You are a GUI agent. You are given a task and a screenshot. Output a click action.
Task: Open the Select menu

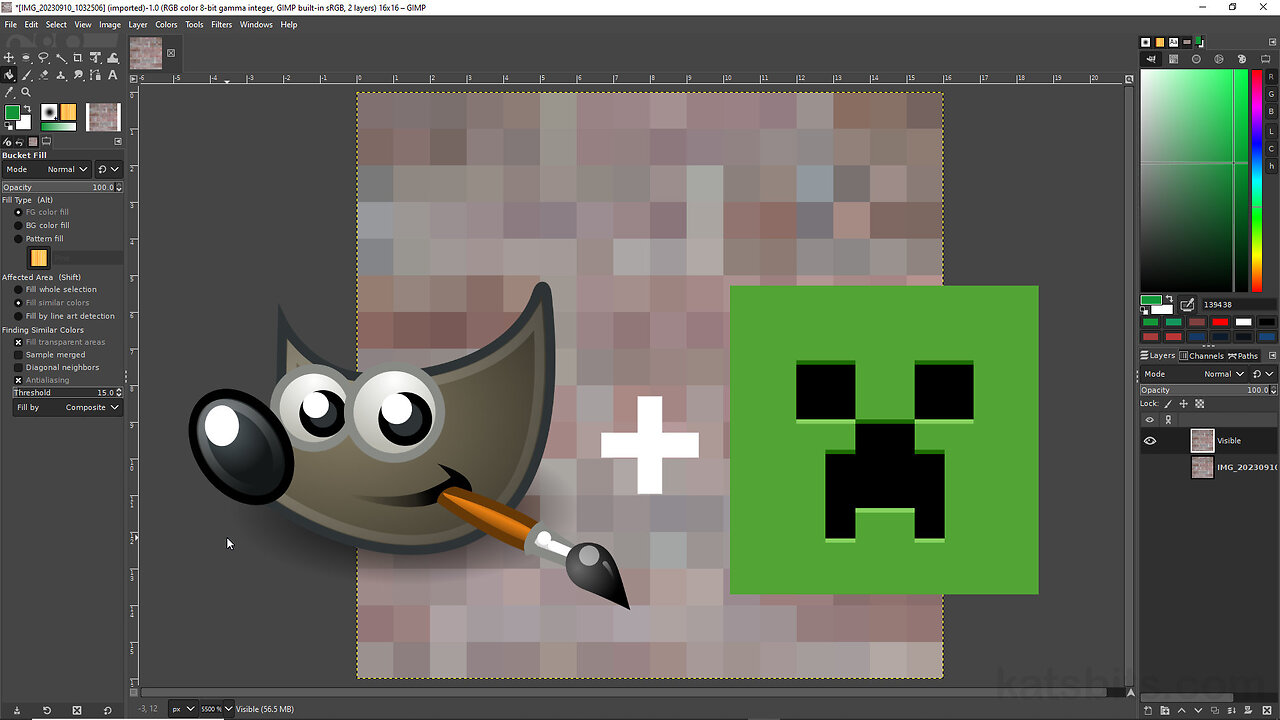click(x=56, y=24)
